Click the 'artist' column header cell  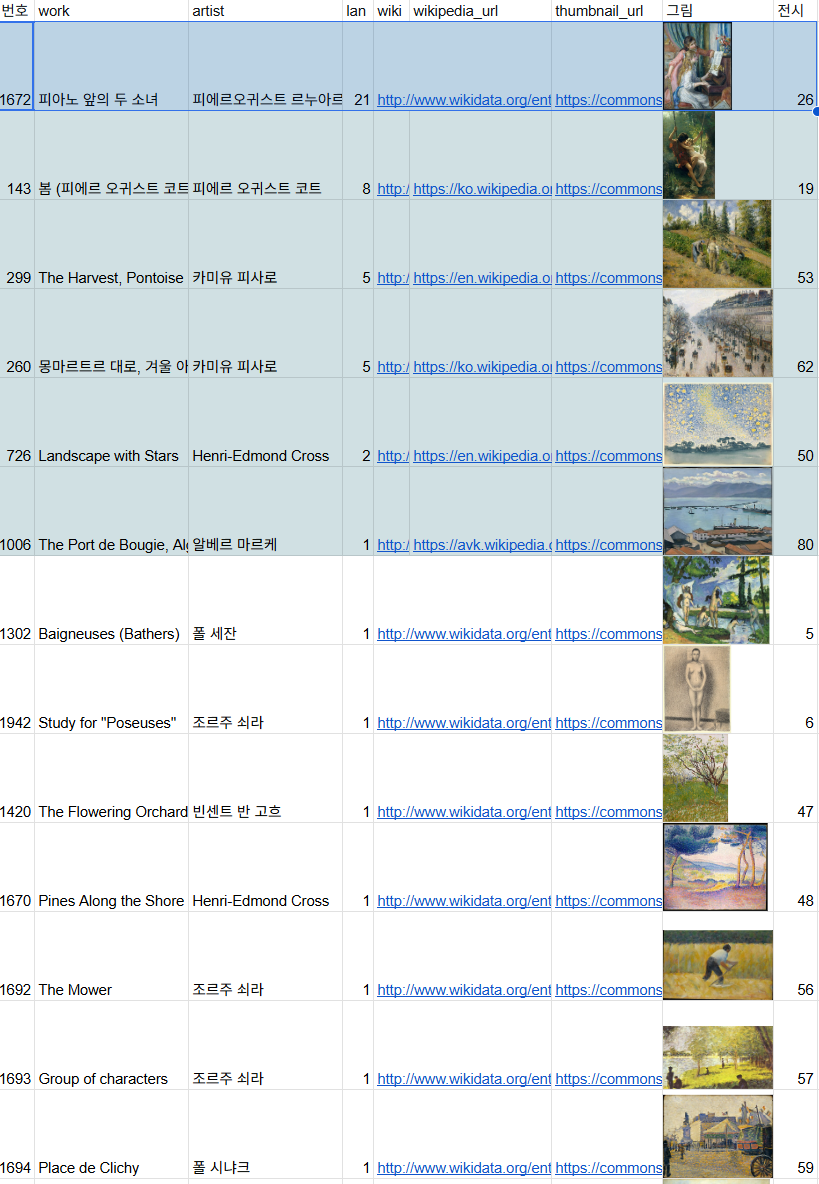point(266,11)
